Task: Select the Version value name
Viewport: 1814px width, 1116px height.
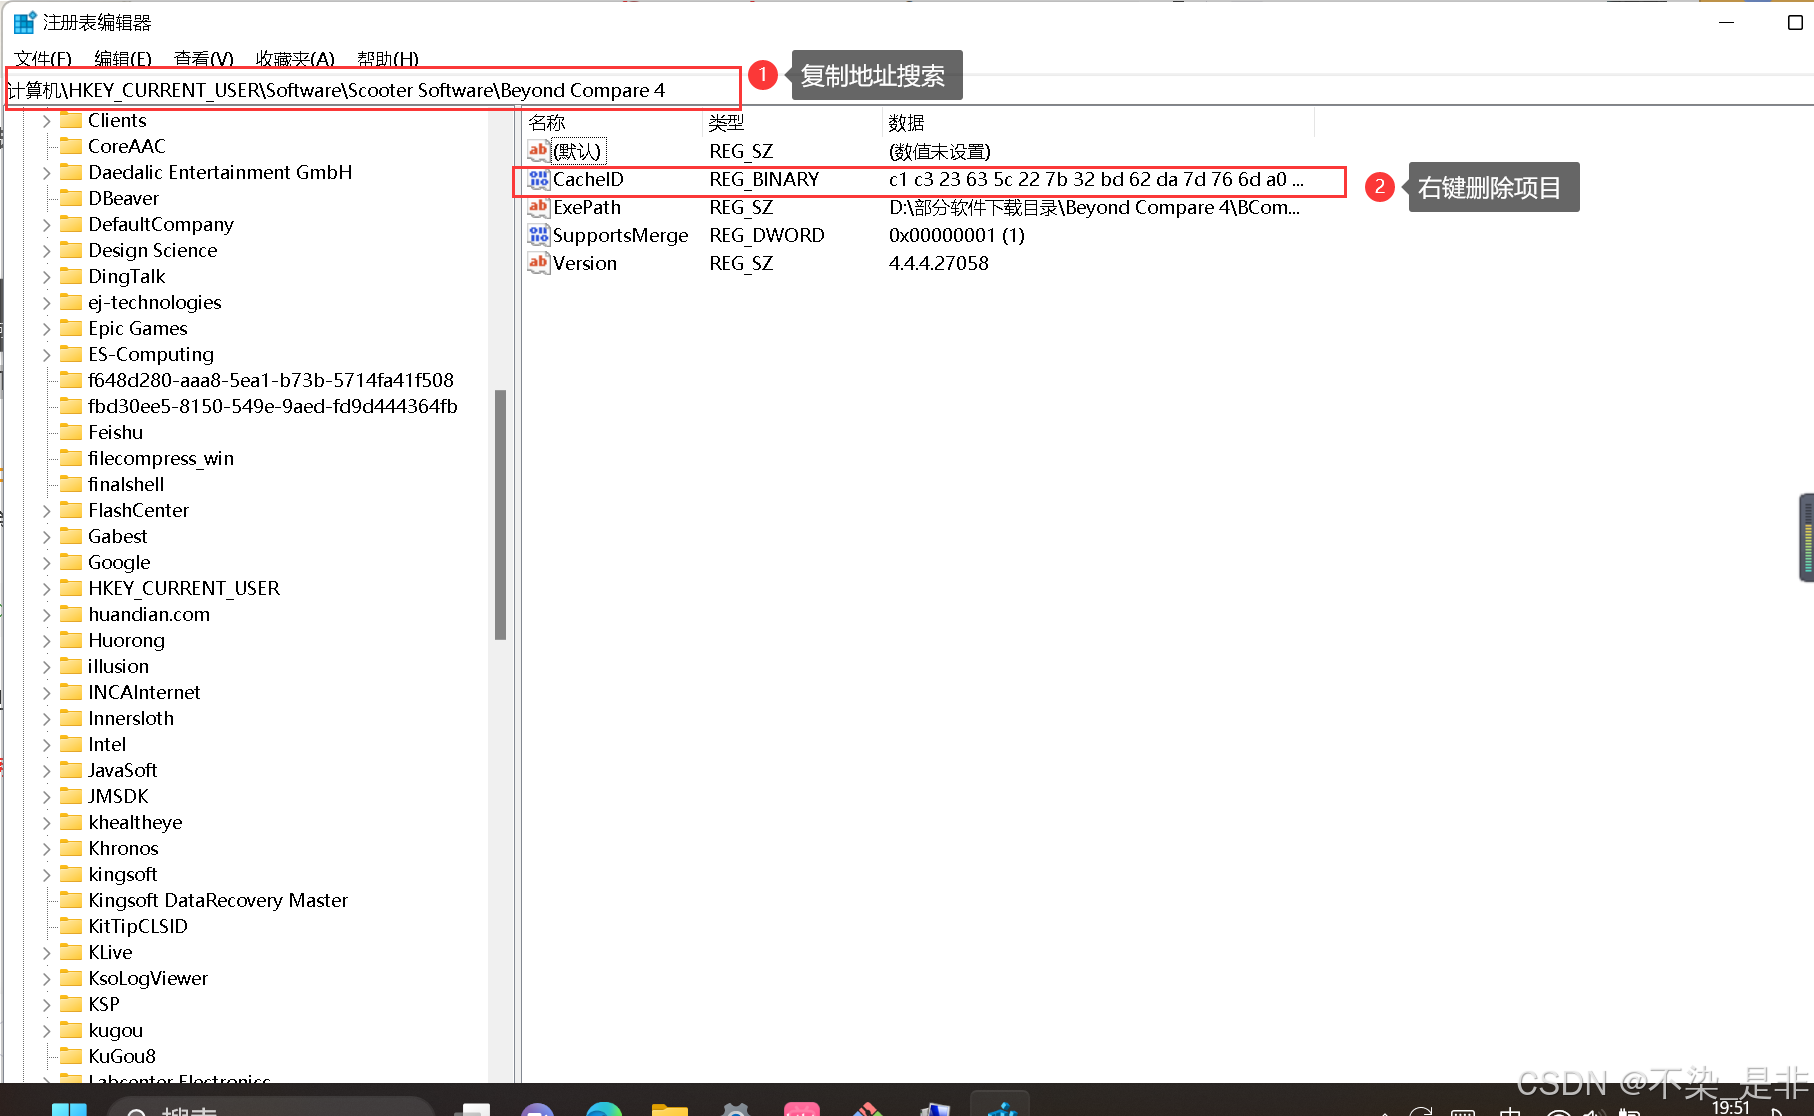Action: (585, 263)
